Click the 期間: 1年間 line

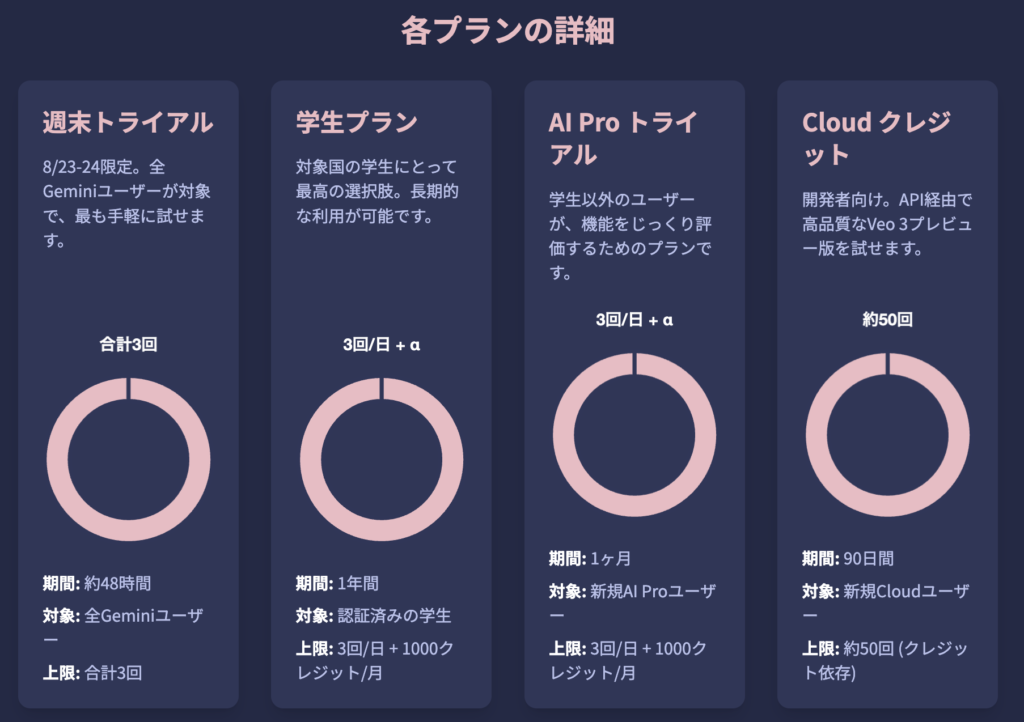point(337,583)
